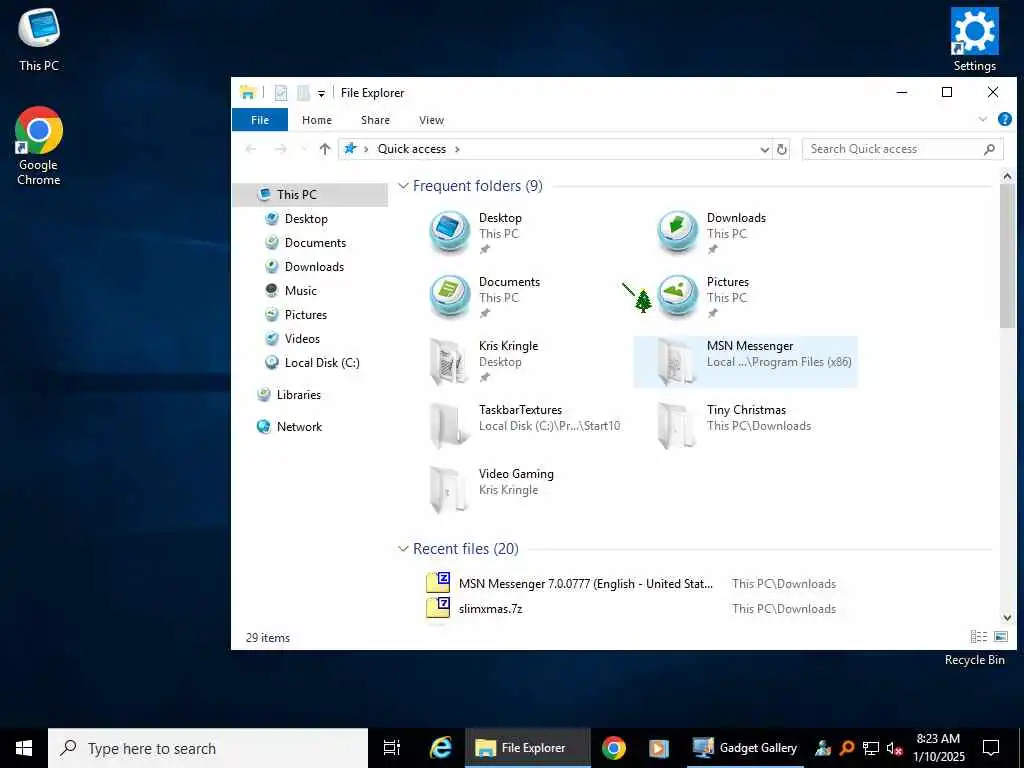This screenshot has width=1024, height=768.
Task: Open the Google Chrome desktop shortcut
Action: click(39, 146)
